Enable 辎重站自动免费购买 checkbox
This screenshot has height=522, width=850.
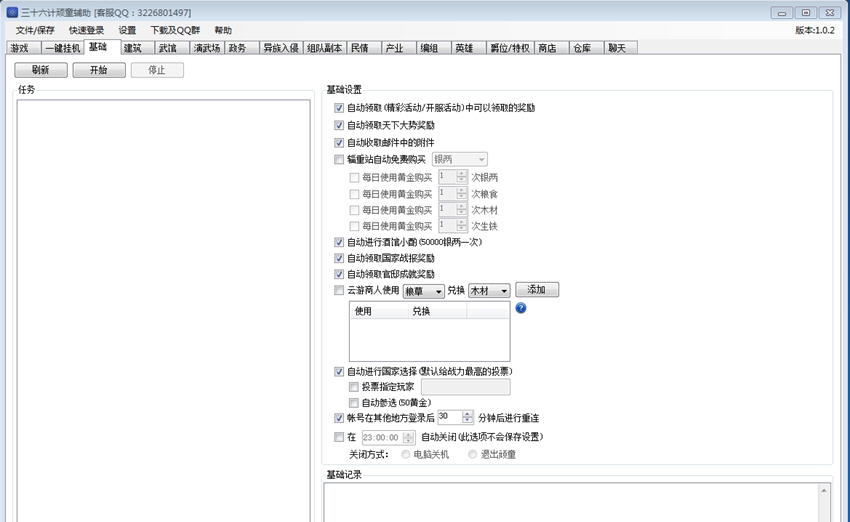[339, 159]
